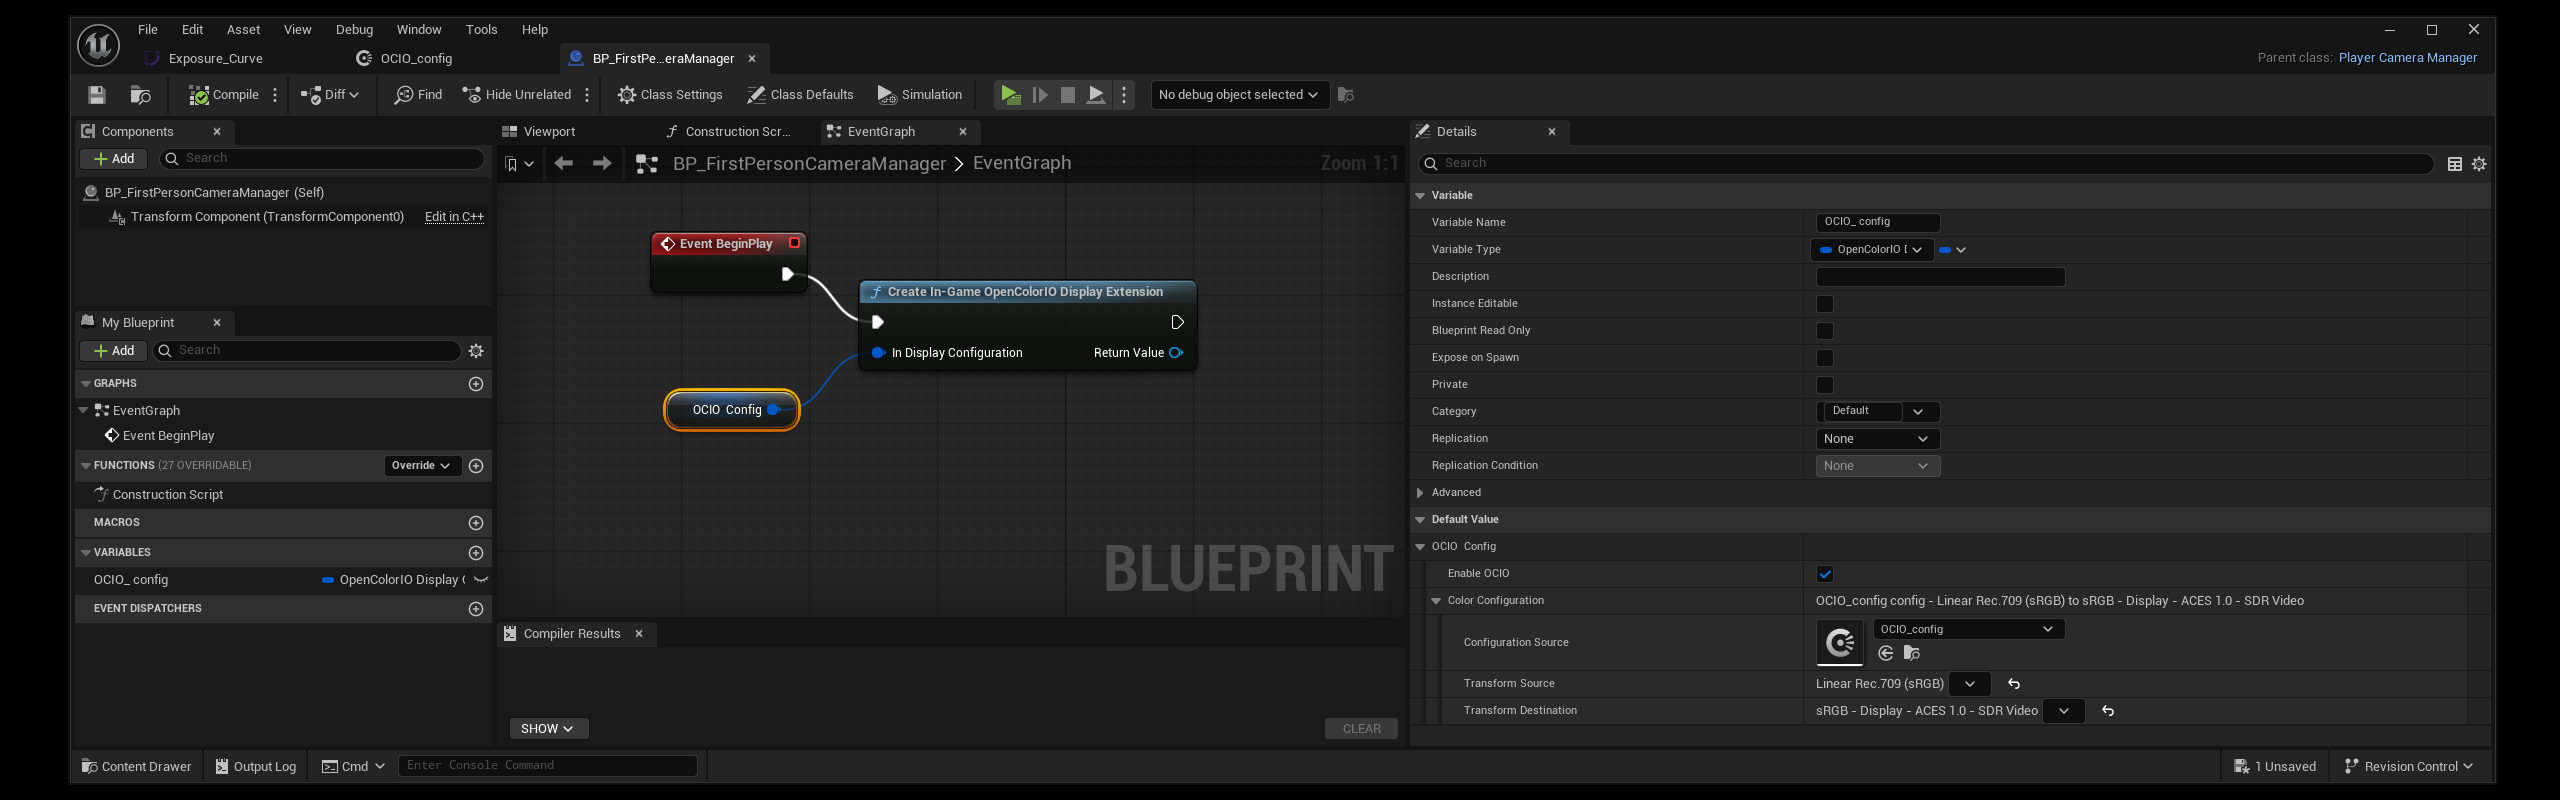Click the Eject playback button
Image resolution: width=2560 pixels, height=800 pixels.
(x=1096, y=95)
